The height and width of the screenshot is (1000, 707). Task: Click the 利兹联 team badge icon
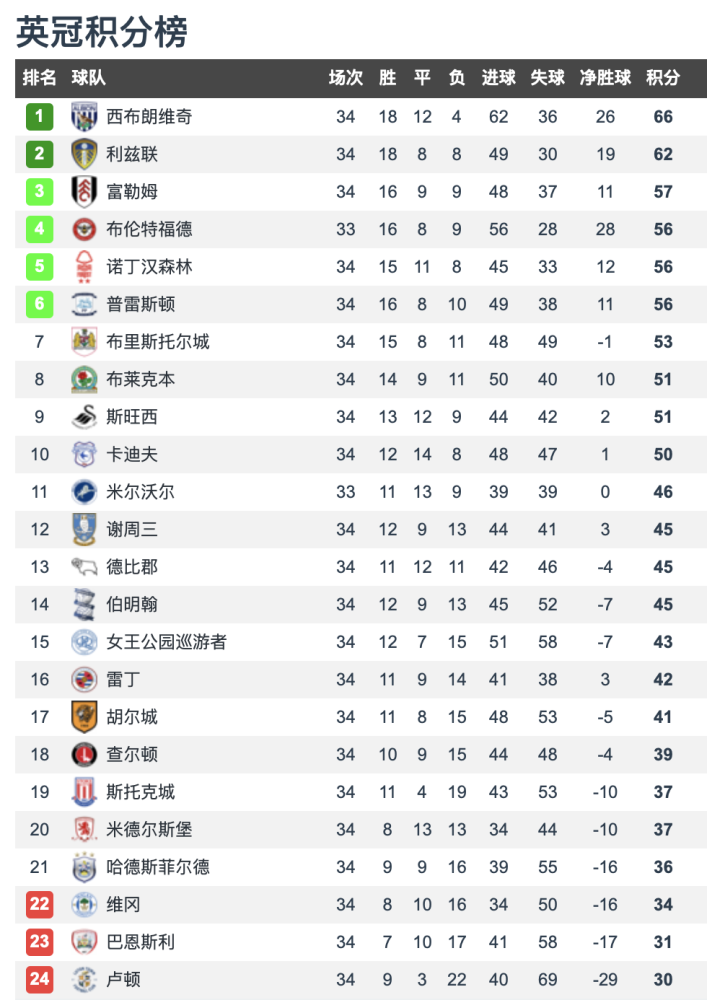click(x=84, y=154)
